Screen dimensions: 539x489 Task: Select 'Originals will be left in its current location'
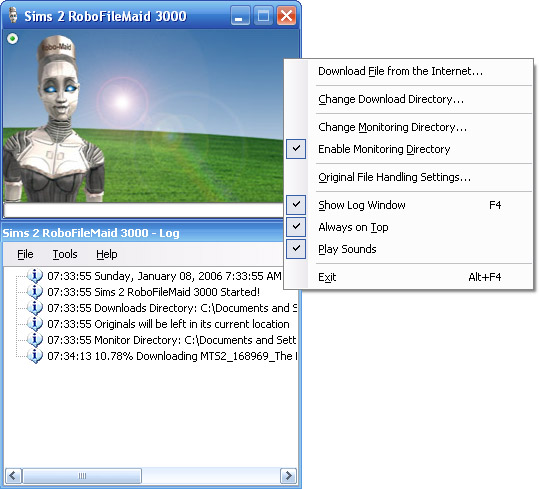pos(168,324)
